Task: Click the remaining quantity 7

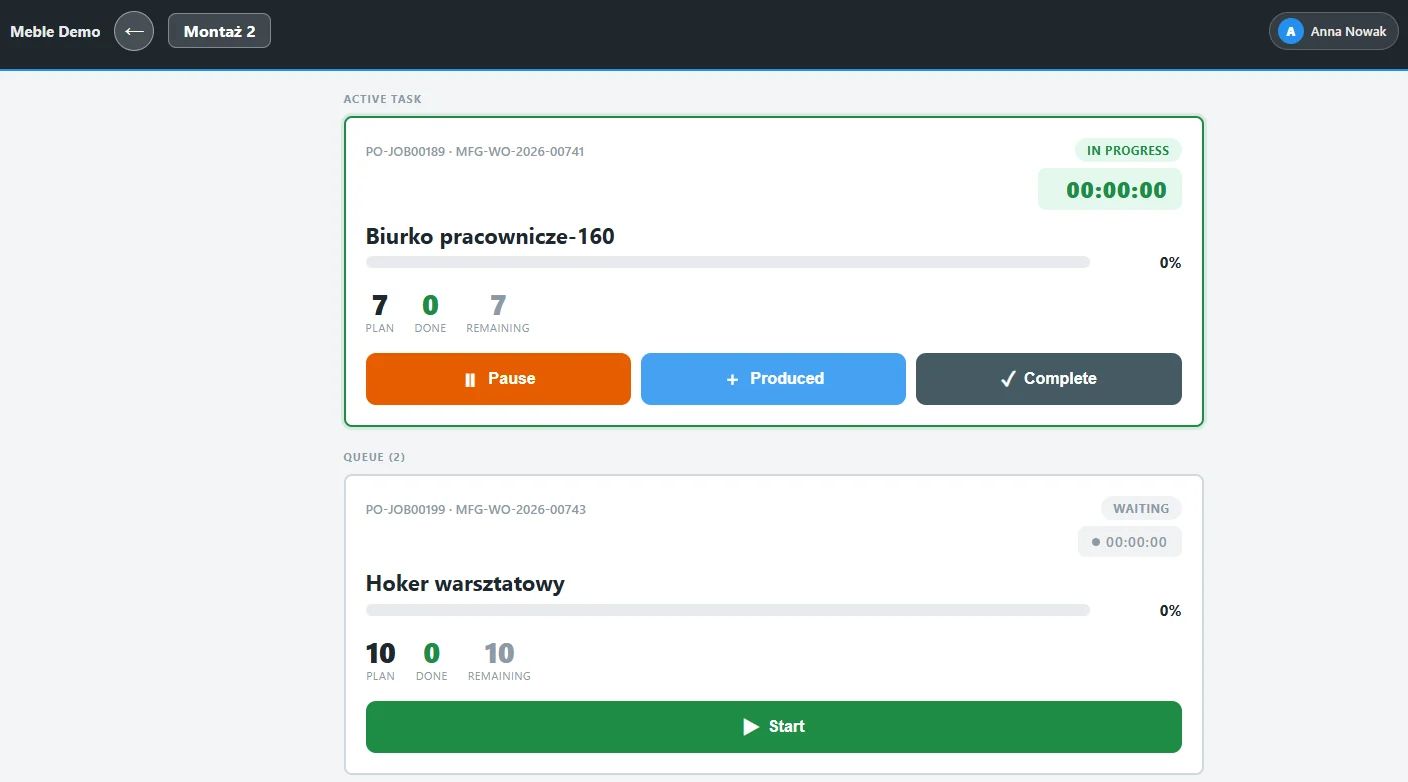Action: pos(498,306)
